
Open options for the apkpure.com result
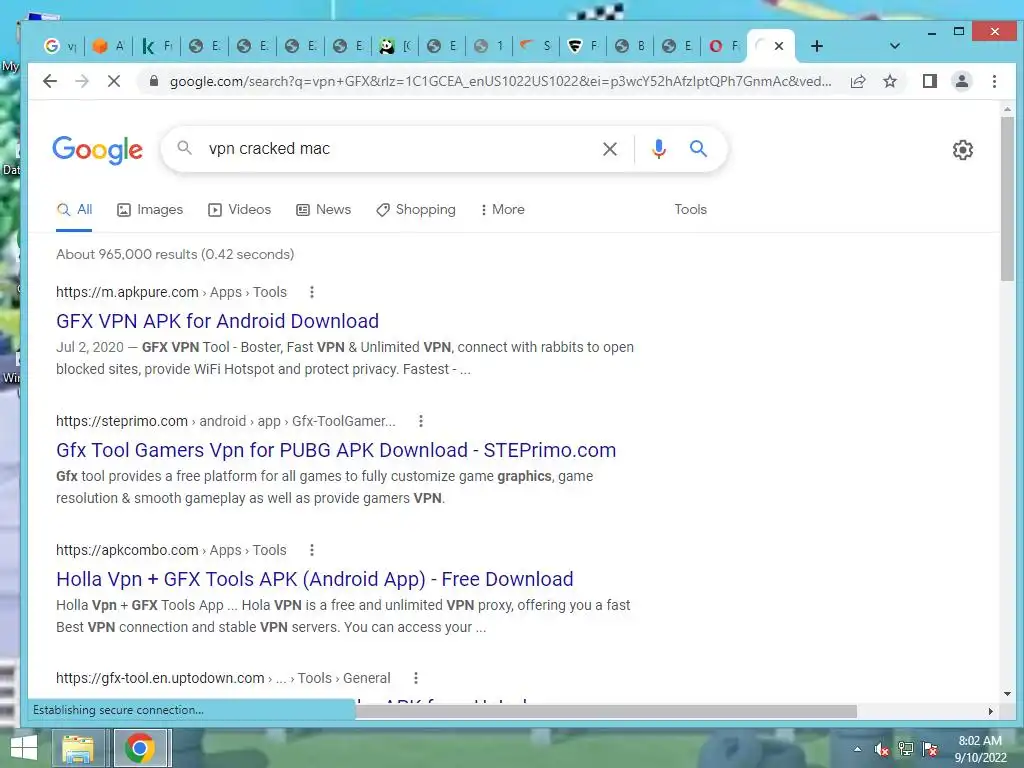point(312,292)
